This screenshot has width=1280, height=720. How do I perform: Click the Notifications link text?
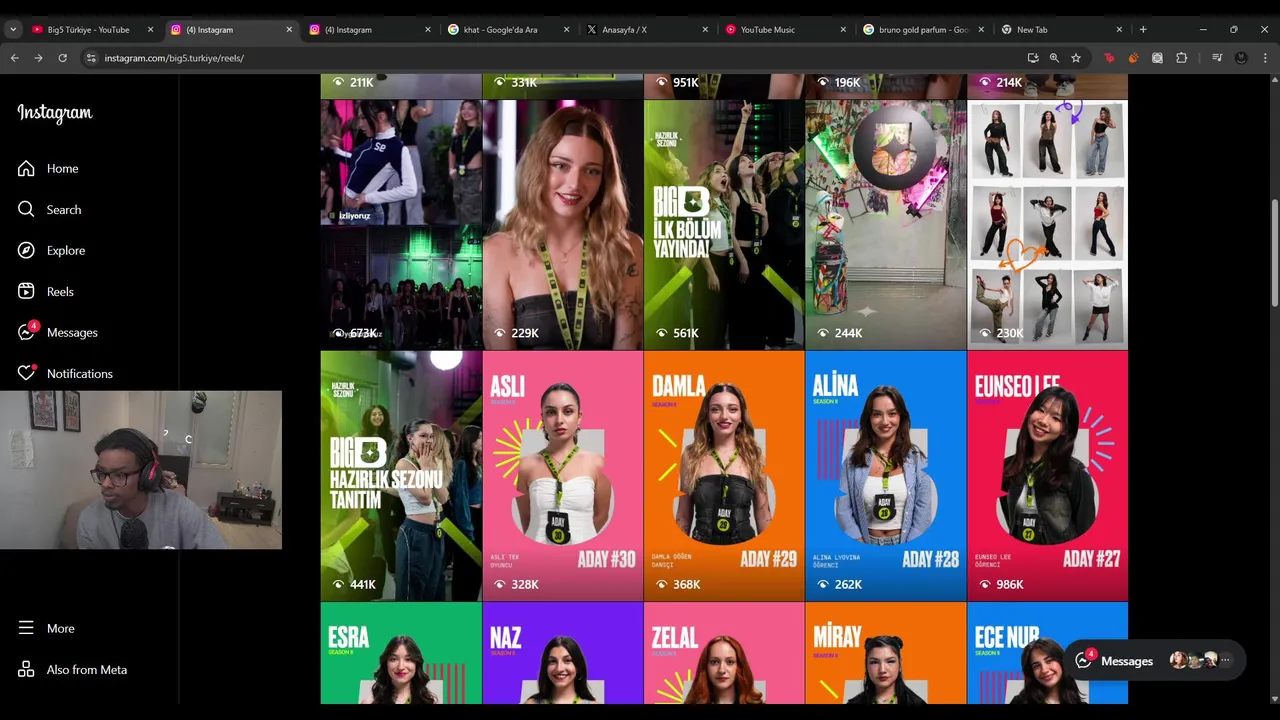(80, 373)
